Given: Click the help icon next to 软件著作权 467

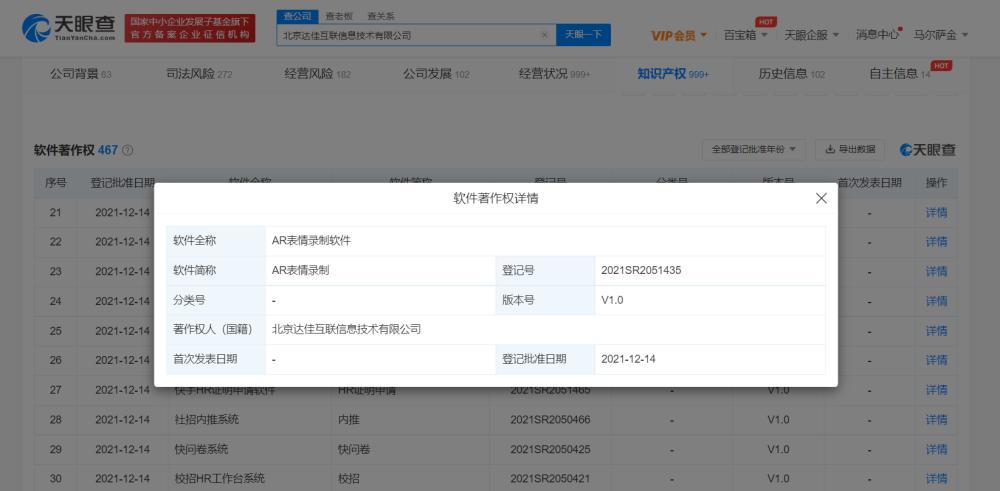Looking at the screenshot, I should pos(128,150).
